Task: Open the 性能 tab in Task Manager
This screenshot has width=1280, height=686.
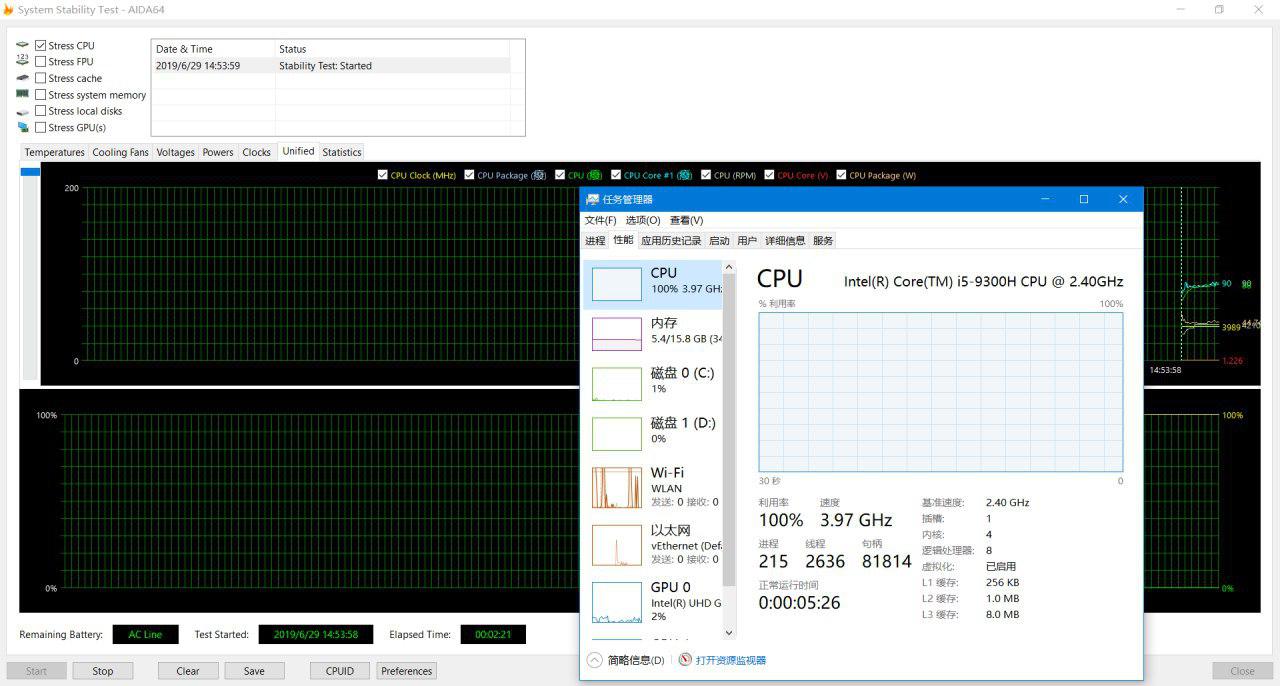Action: pyautogui.click(x=623, y=240)
